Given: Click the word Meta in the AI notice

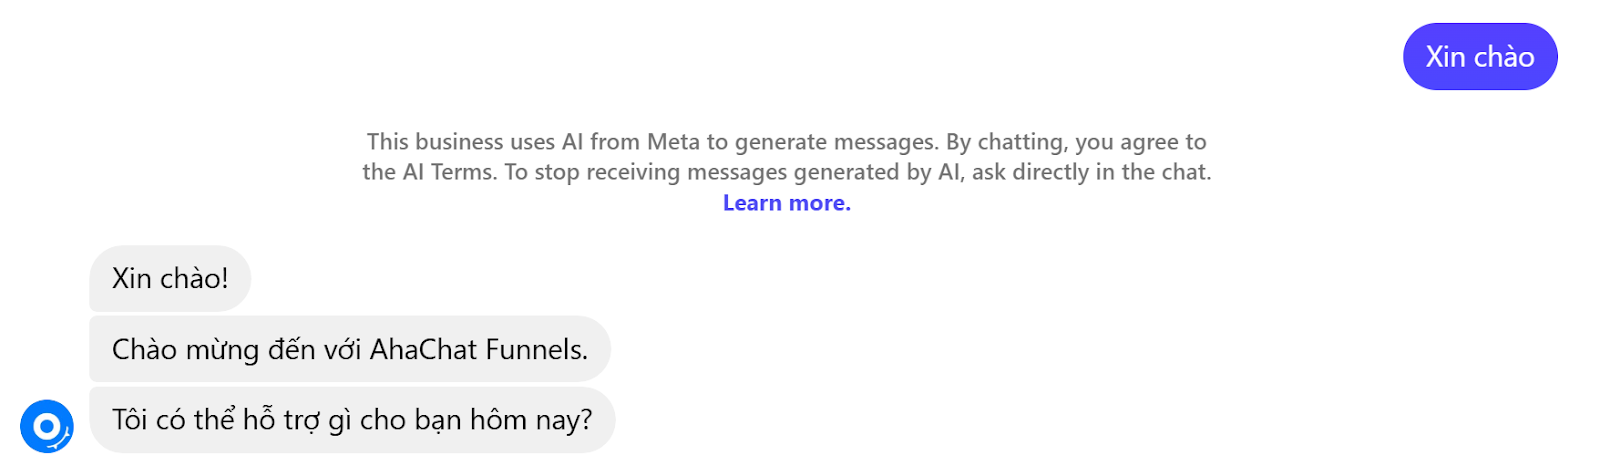Looking at the screenshot, I should 673,142.
